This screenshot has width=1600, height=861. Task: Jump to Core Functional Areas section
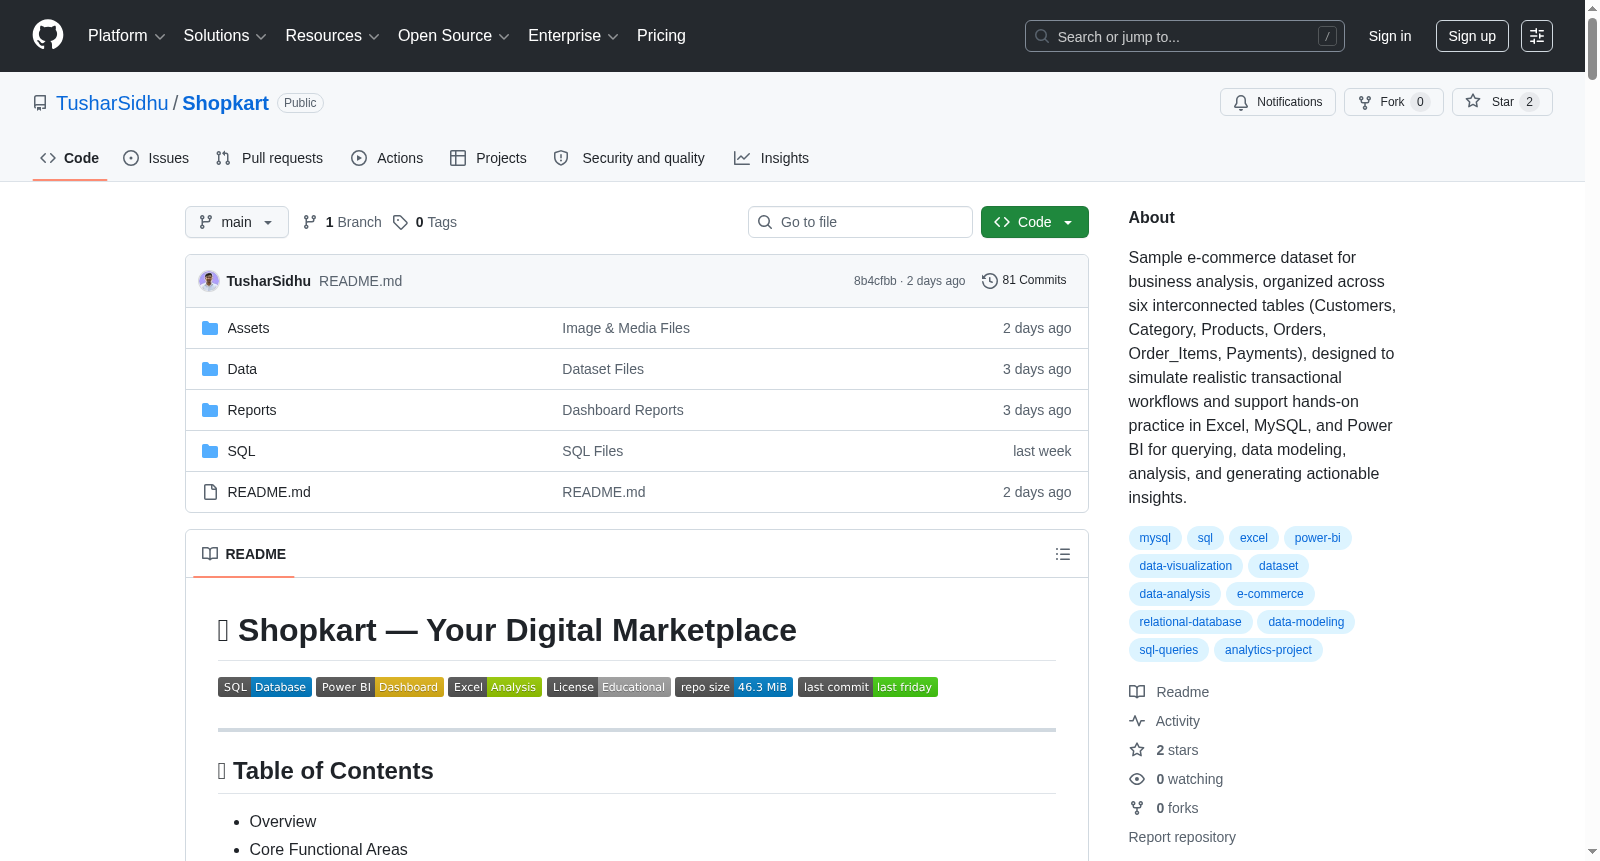(x=329, y=849)
